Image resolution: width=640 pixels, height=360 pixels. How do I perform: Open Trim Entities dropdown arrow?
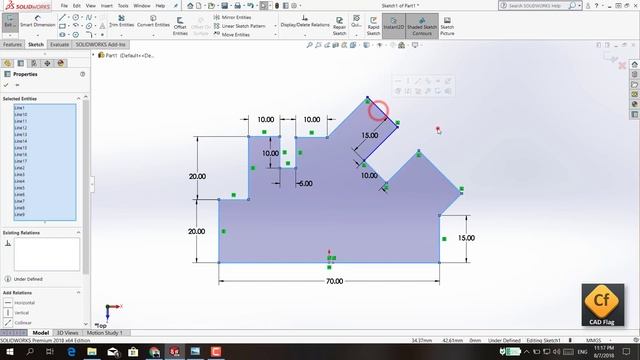122,35
